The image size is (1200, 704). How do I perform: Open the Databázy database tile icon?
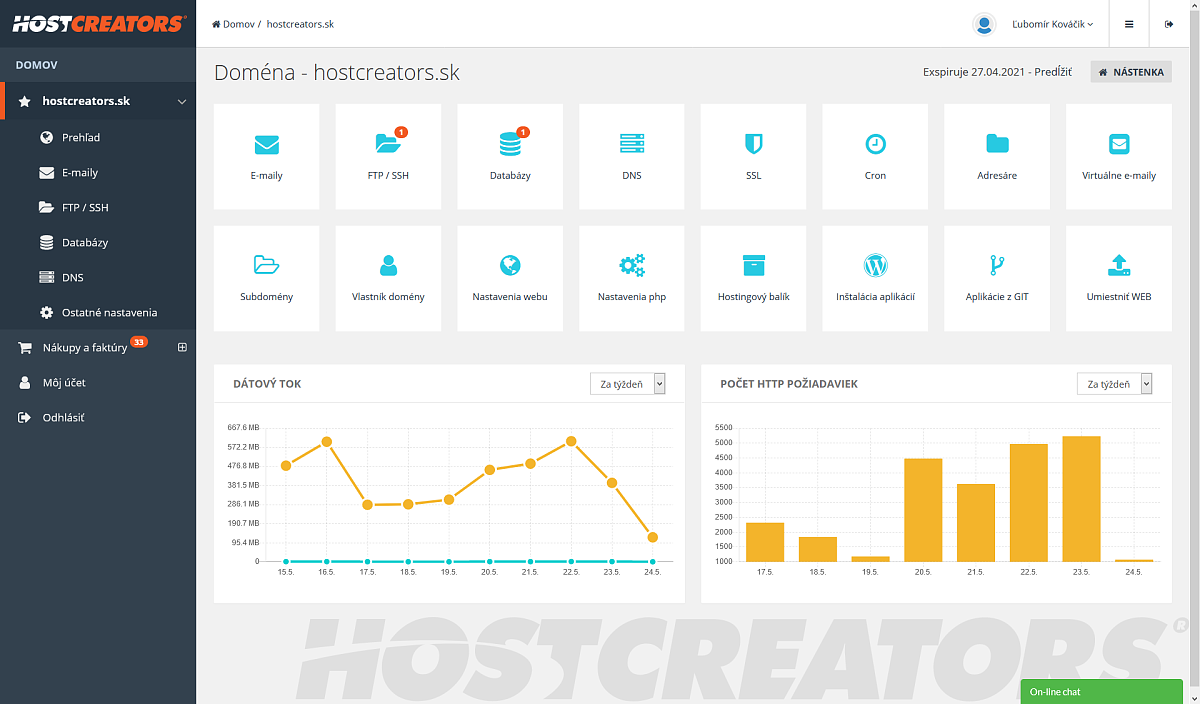click(510, 145)
